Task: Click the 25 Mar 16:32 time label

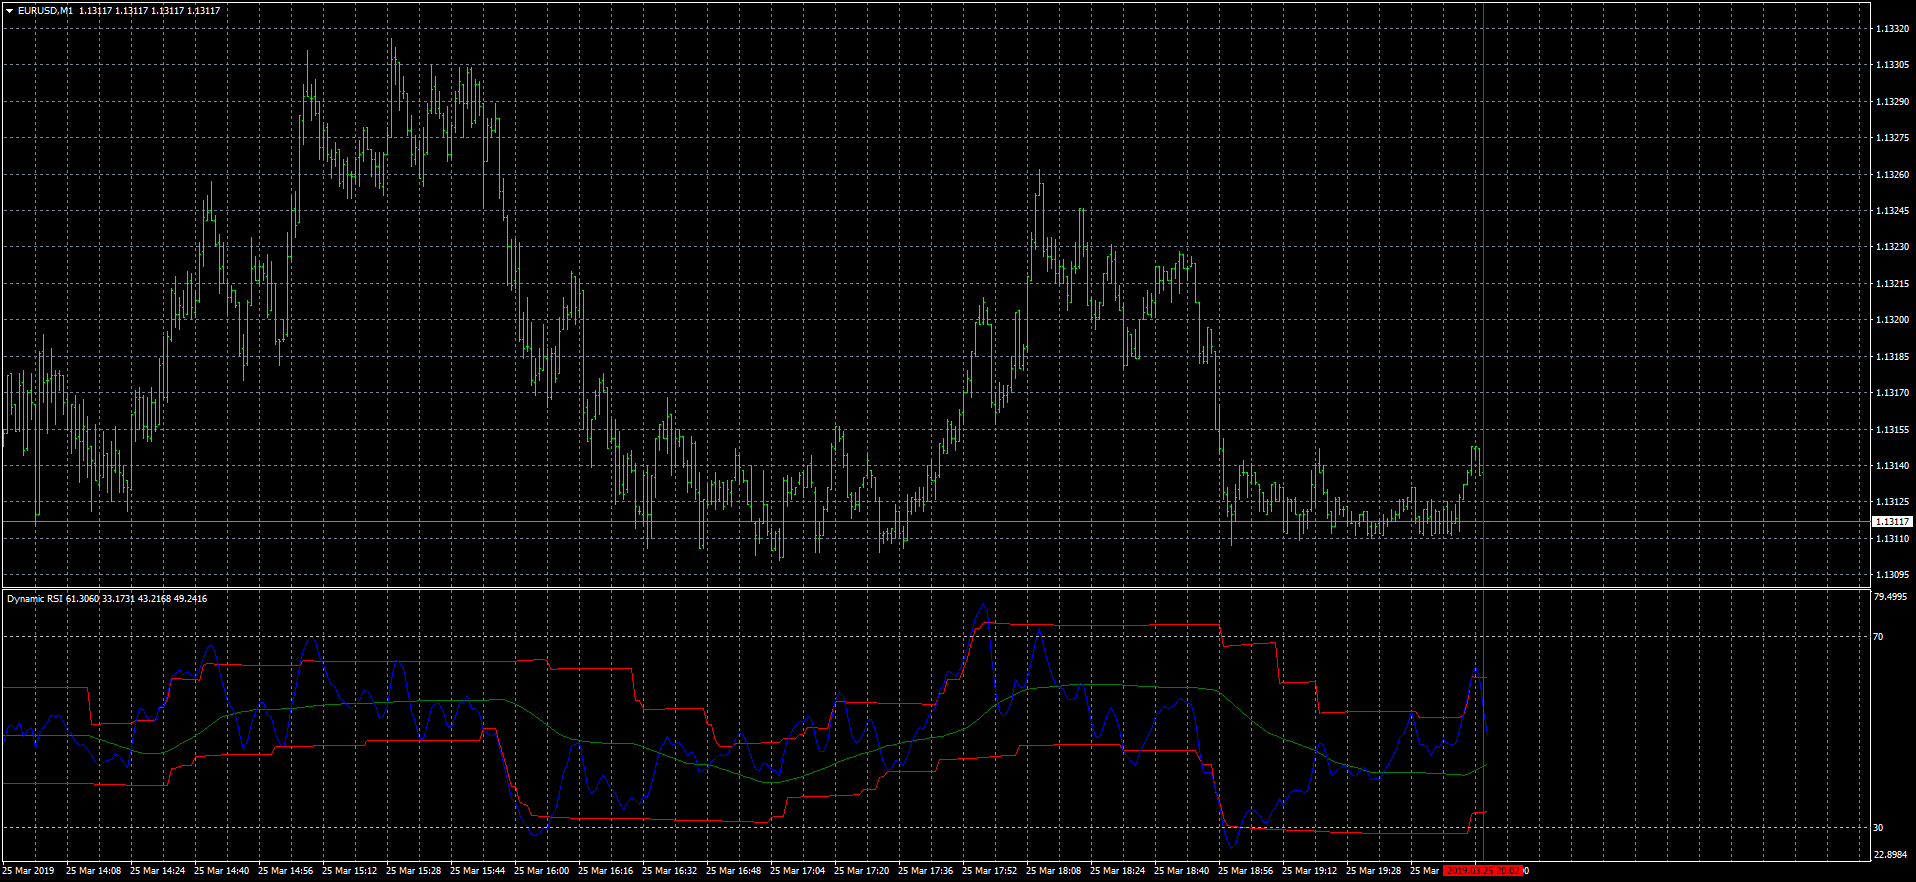Action: (x=670, y=871)
